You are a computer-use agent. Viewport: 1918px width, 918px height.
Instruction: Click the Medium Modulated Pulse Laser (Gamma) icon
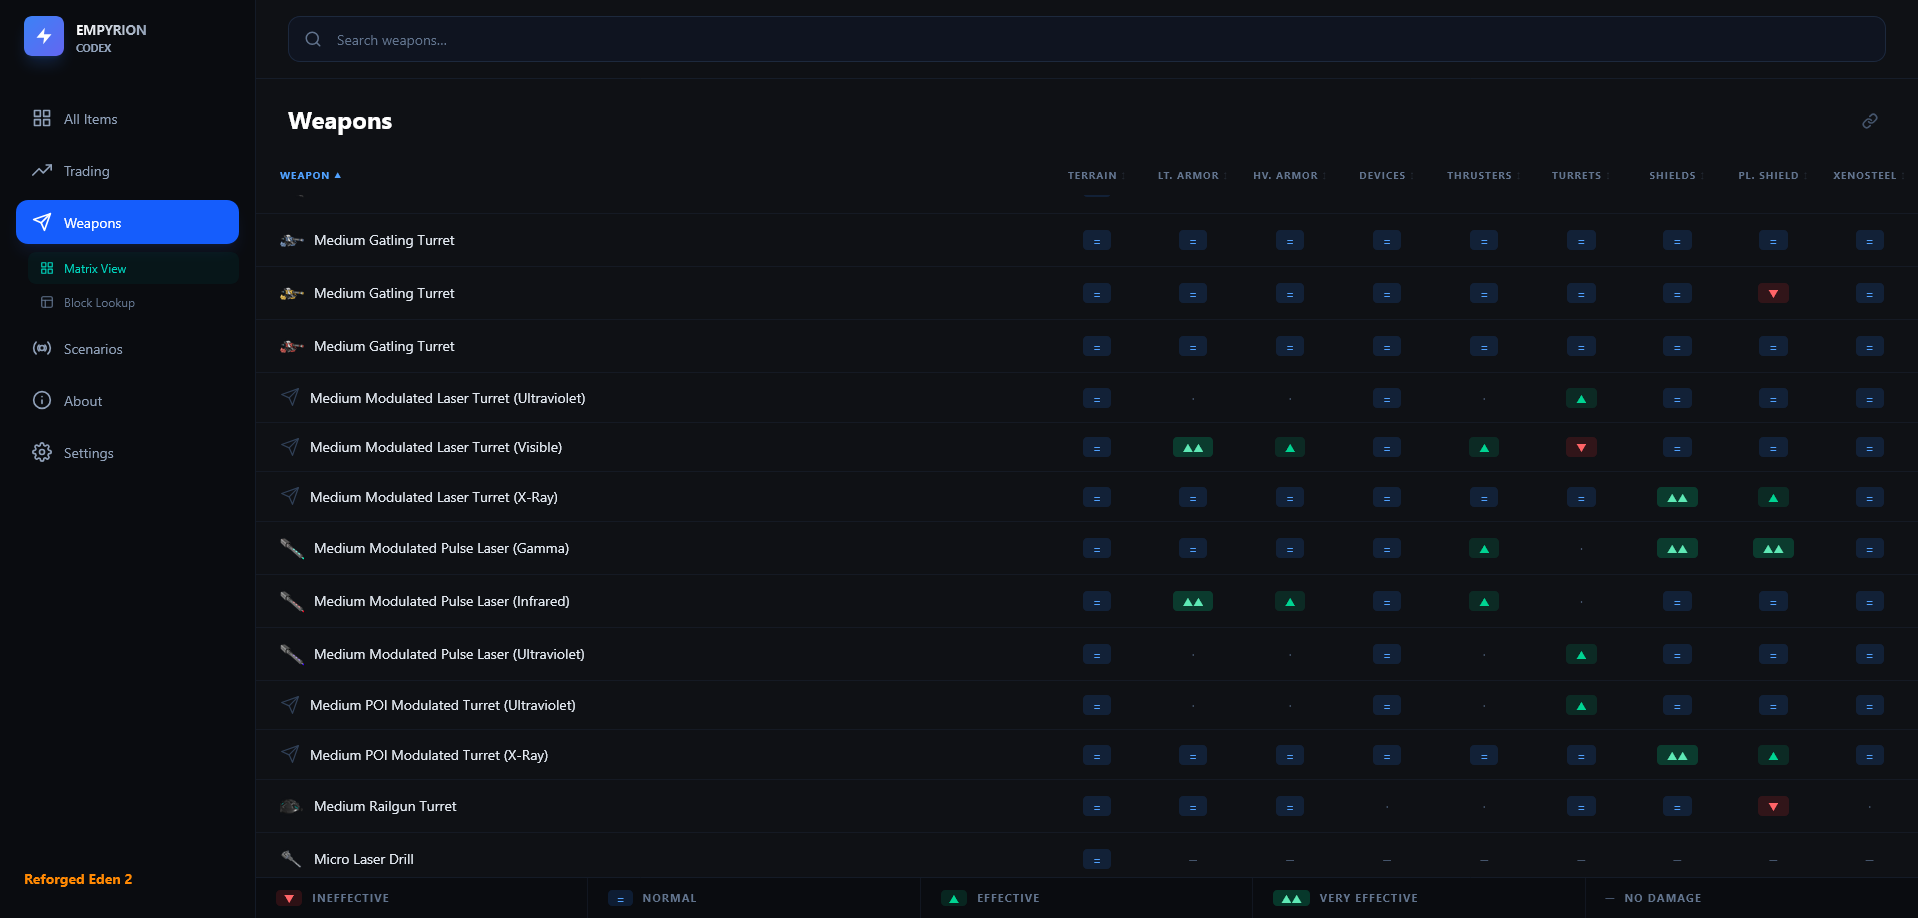[291, 548]
